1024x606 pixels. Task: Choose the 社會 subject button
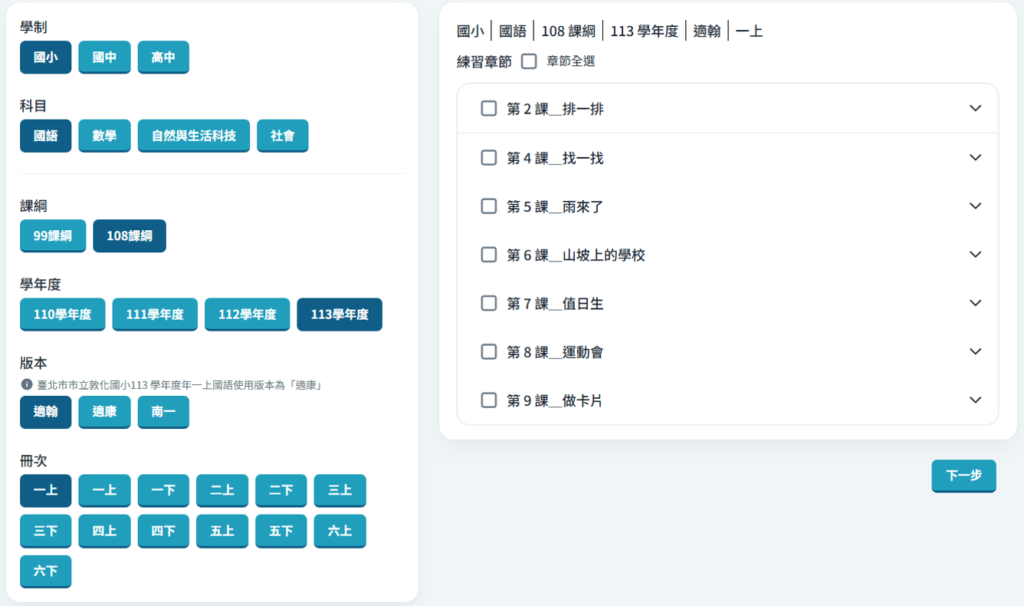coord(282,135)
